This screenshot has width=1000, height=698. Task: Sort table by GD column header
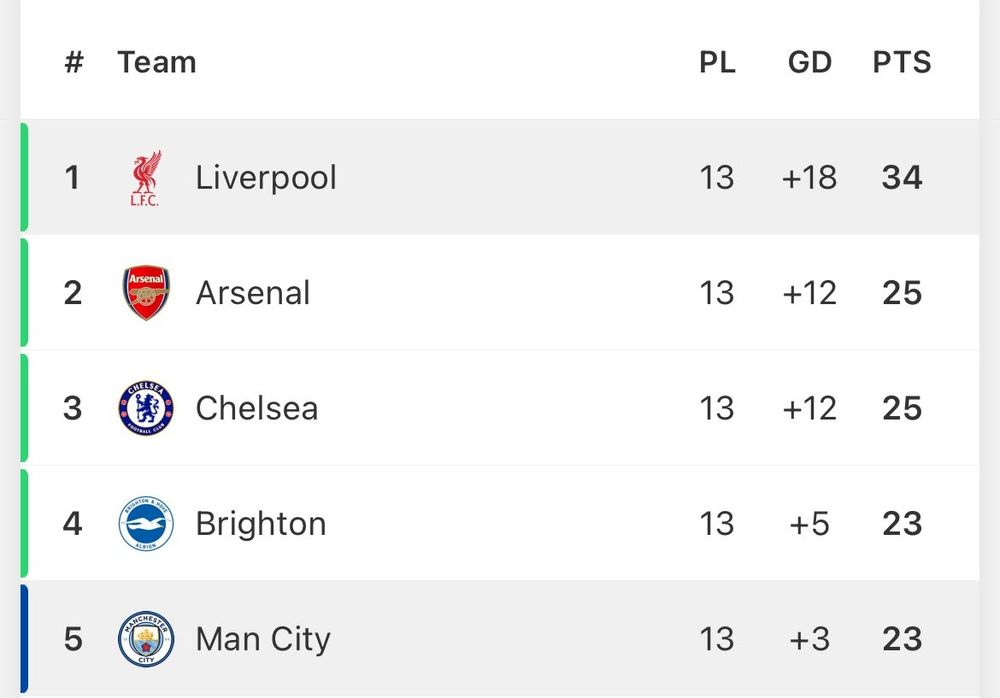(x=810, y=63)
